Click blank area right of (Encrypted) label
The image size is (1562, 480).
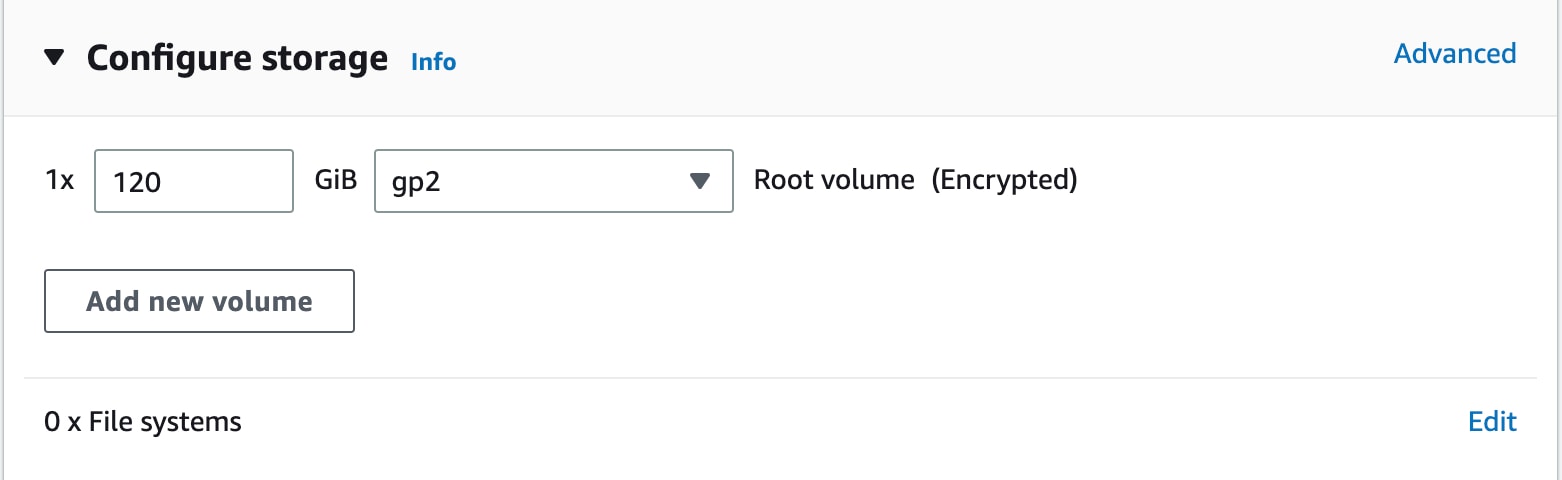click(1300, 181)
